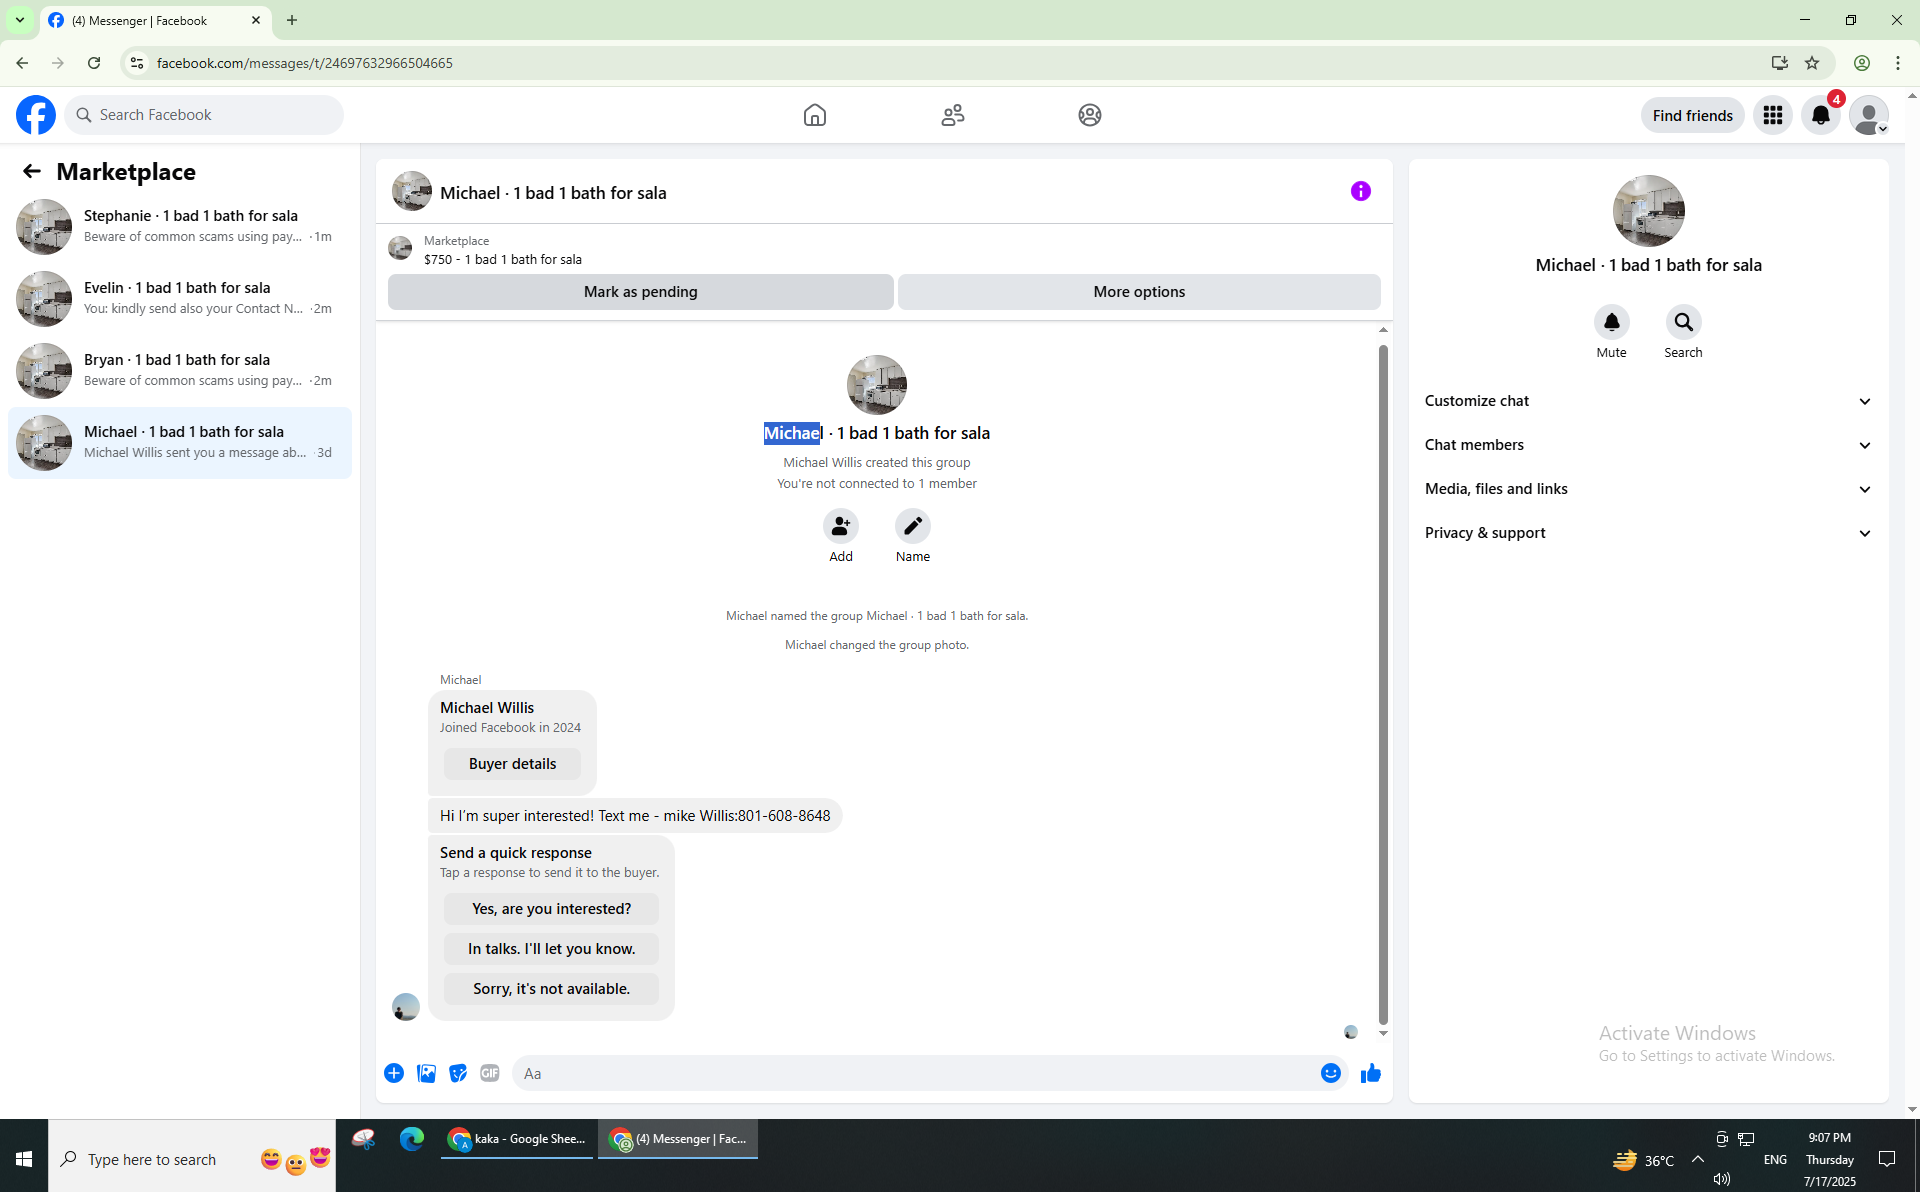
Task: Mute the chat with the bell icon
Action: point(1612,322)
